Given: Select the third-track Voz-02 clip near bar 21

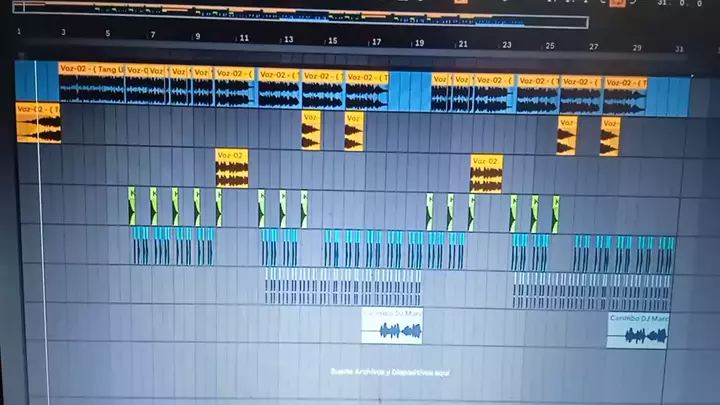Looking at the screenshot, I should (x=486, y=174).
